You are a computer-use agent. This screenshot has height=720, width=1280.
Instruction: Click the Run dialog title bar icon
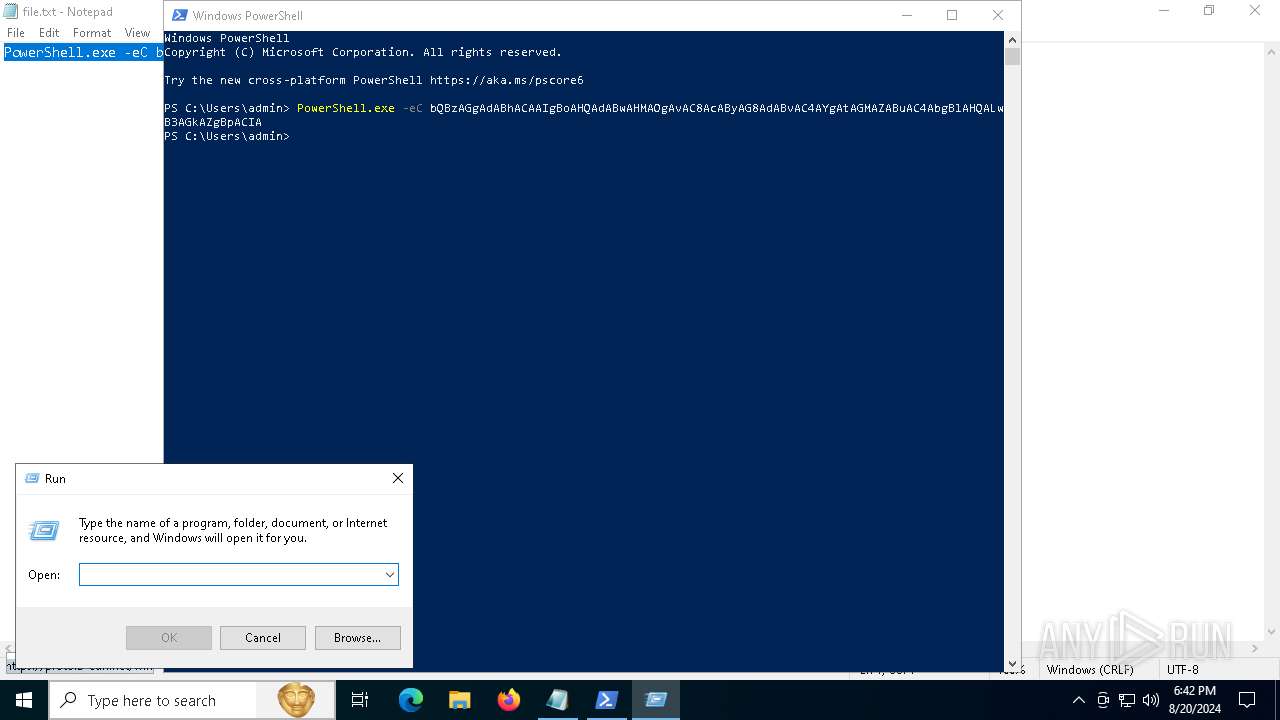coord(32,479)
